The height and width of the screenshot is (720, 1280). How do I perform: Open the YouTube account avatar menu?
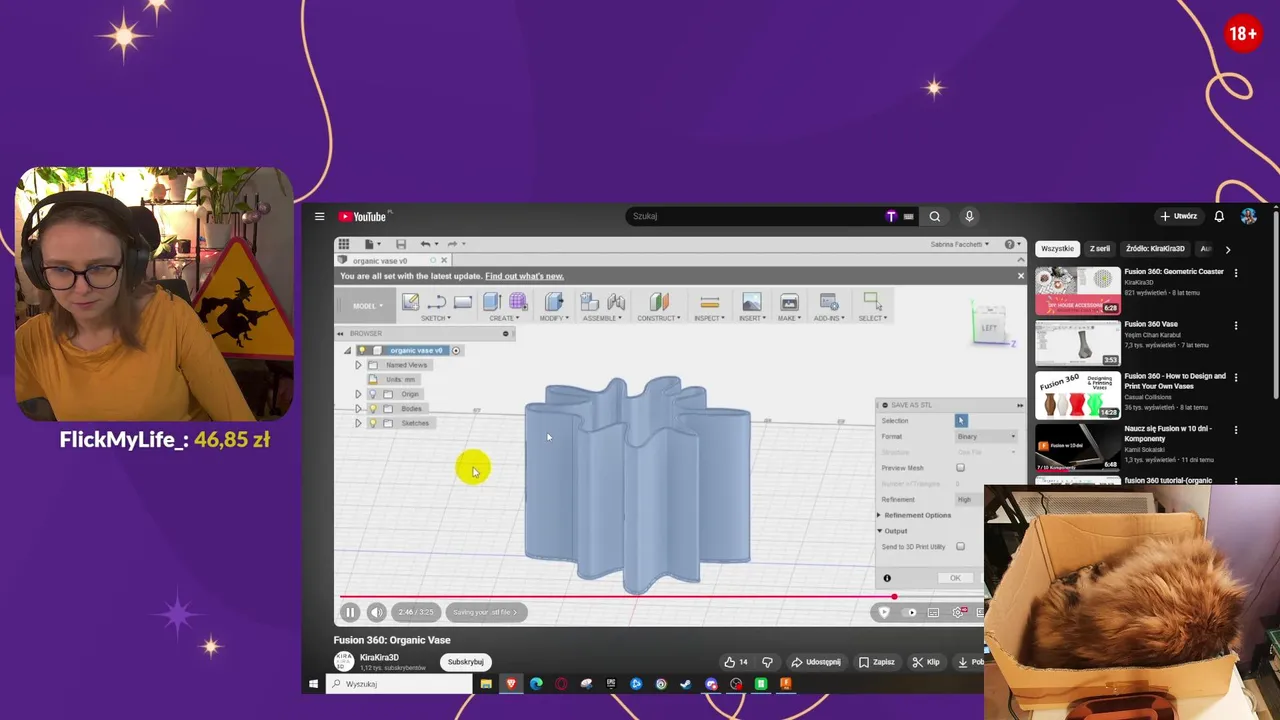tap(1248, 216)
